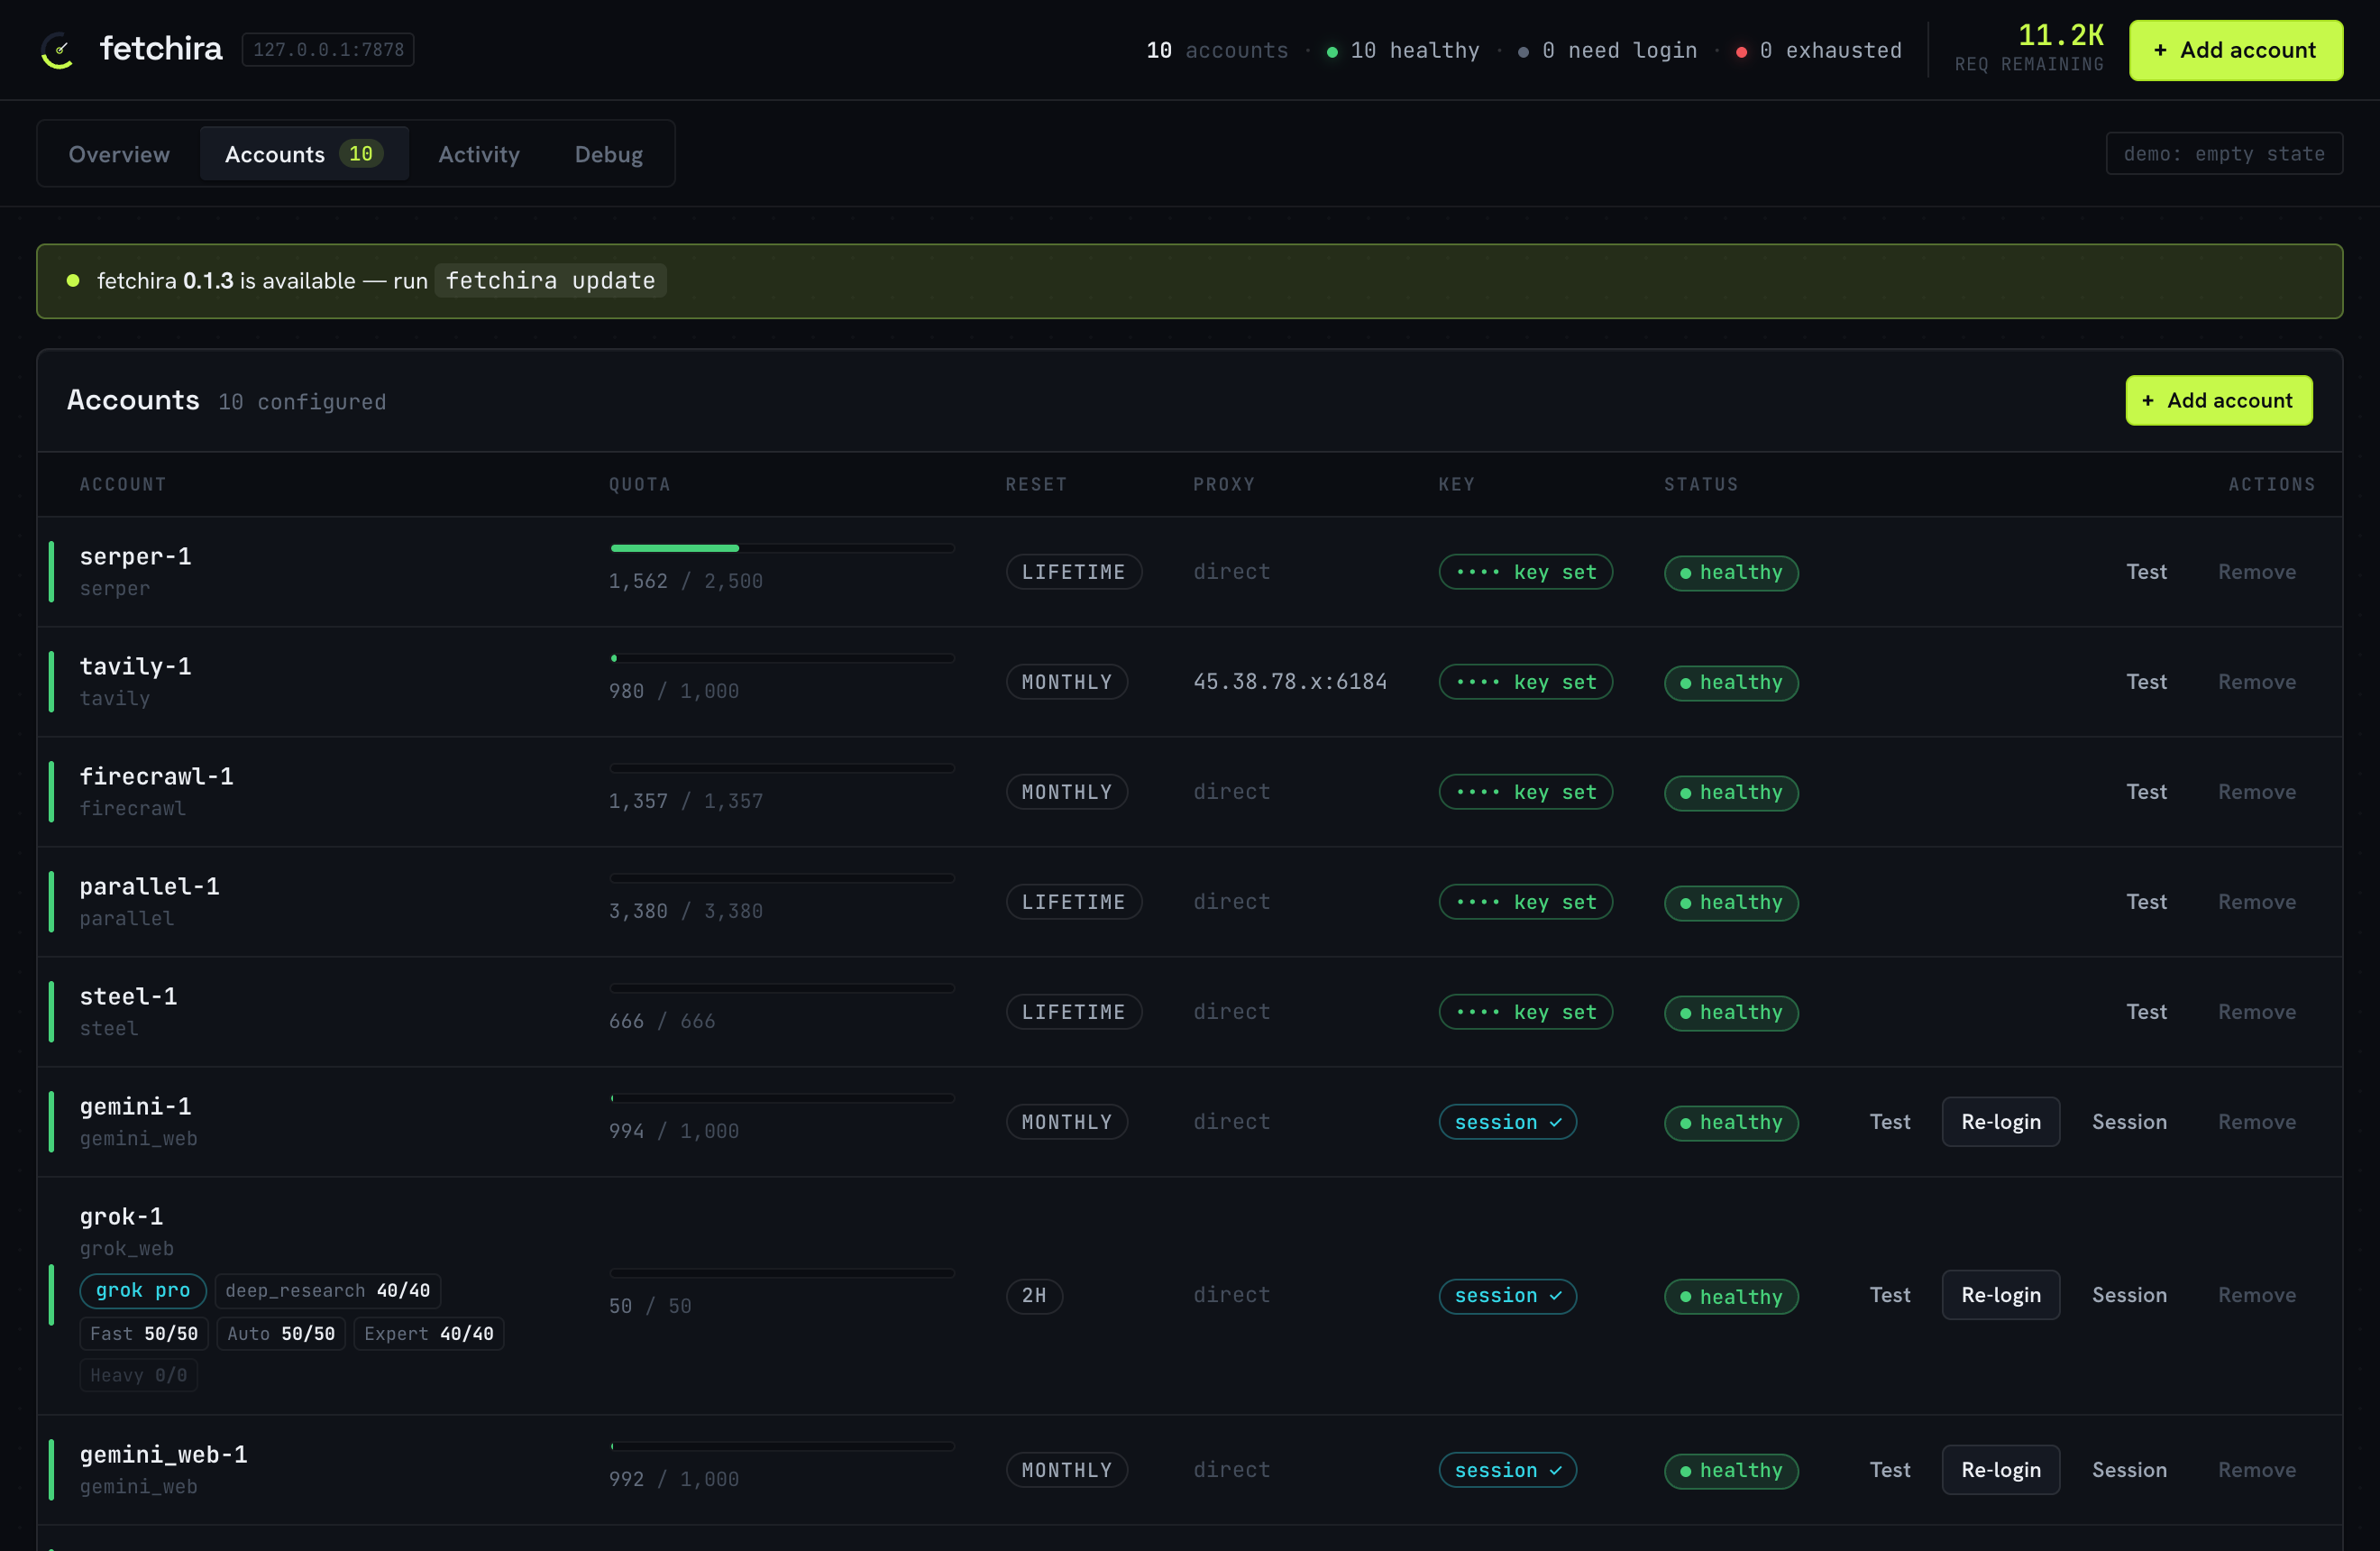Re-login the gemini_web-1 account

2000,1470
